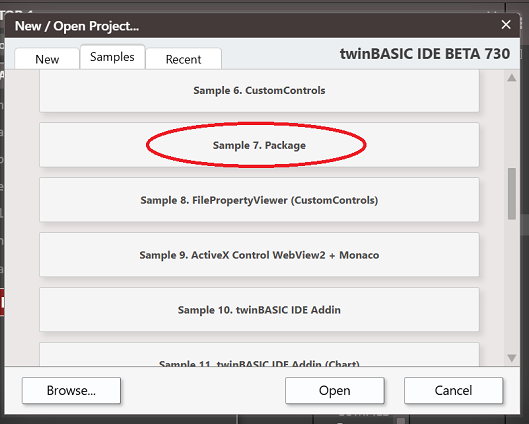Click scrollbar track below the thumb
The image size is (529, 424).
point(512,286)
